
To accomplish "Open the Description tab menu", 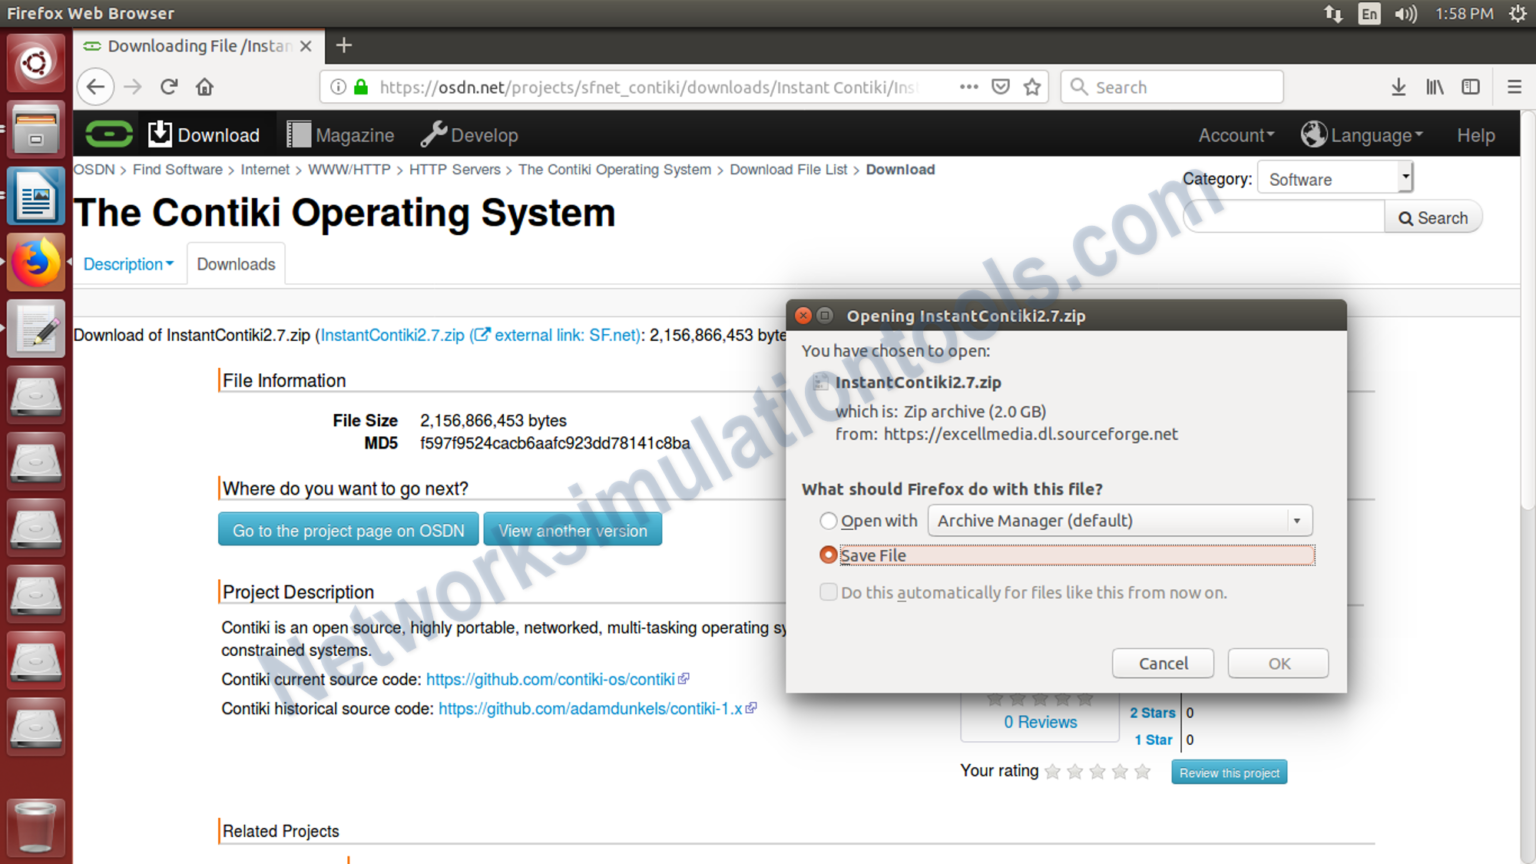I will click(x=128, y=263).
